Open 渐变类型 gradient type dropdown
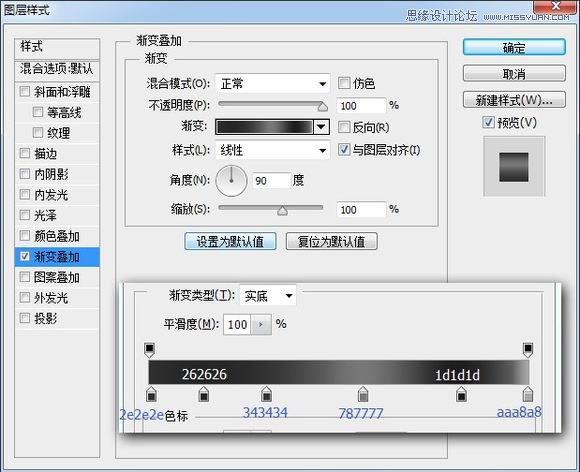 coord(268,296)
